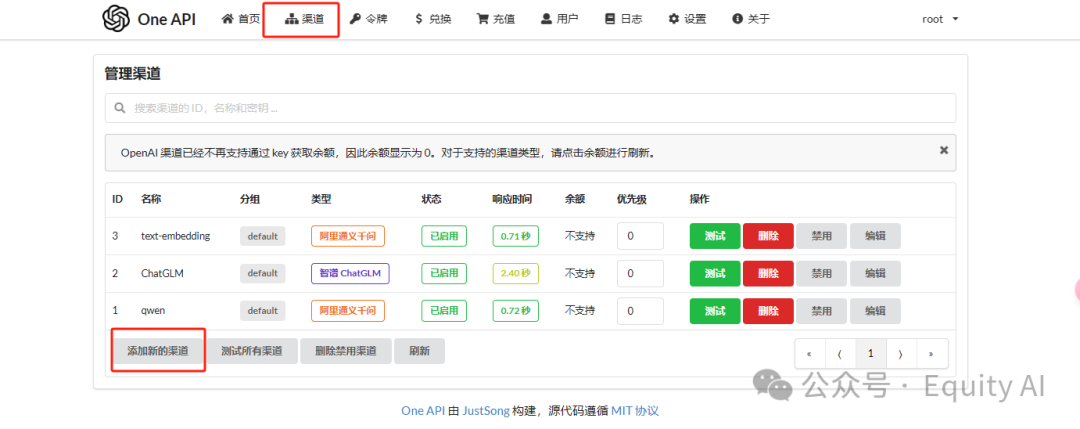Click 添加新的渠道 add channel button
This screenshot has height=429, width=1080.
click(158, 350)
